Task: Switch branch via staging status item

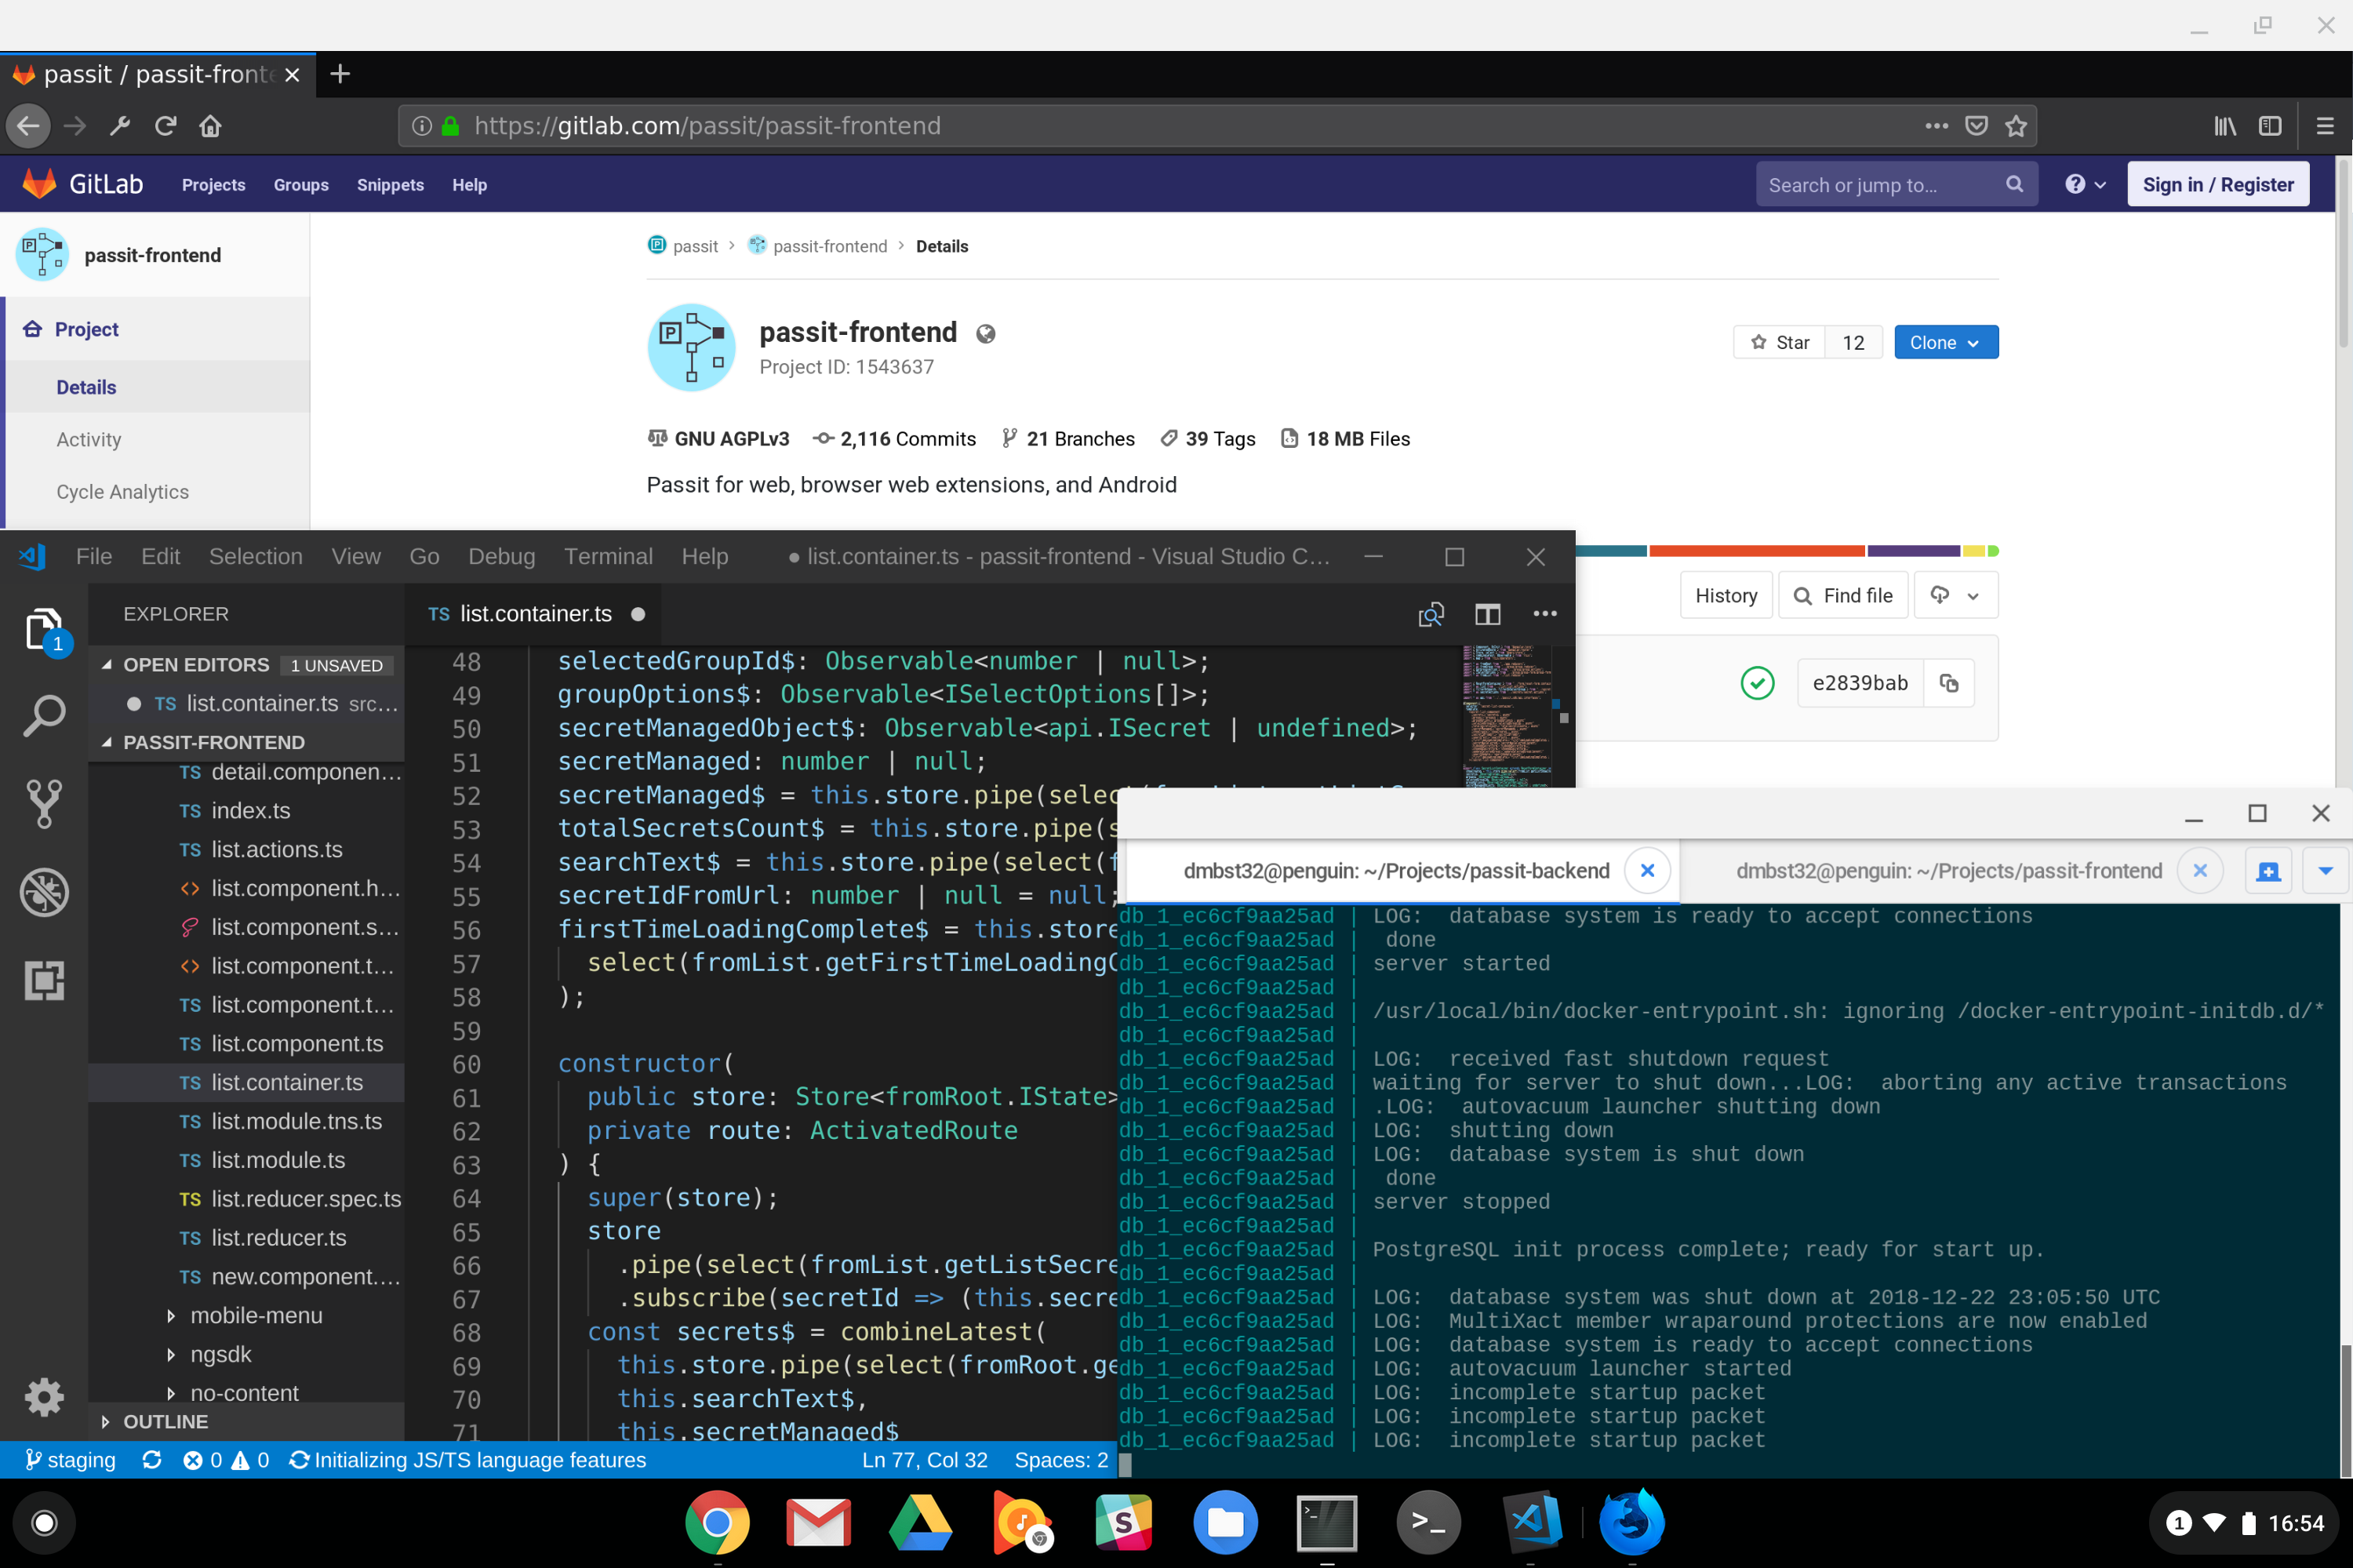Action: point(70,1460)
